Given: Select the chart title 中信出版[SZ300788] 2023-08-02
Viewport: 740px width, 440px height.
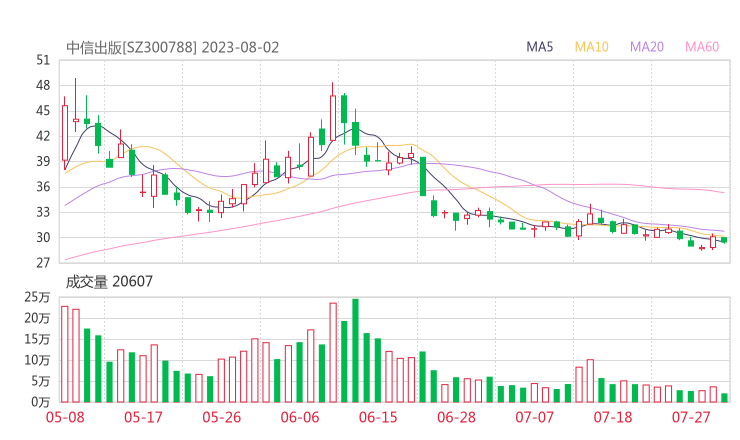Looking at the screenshot, I should 173,47.
